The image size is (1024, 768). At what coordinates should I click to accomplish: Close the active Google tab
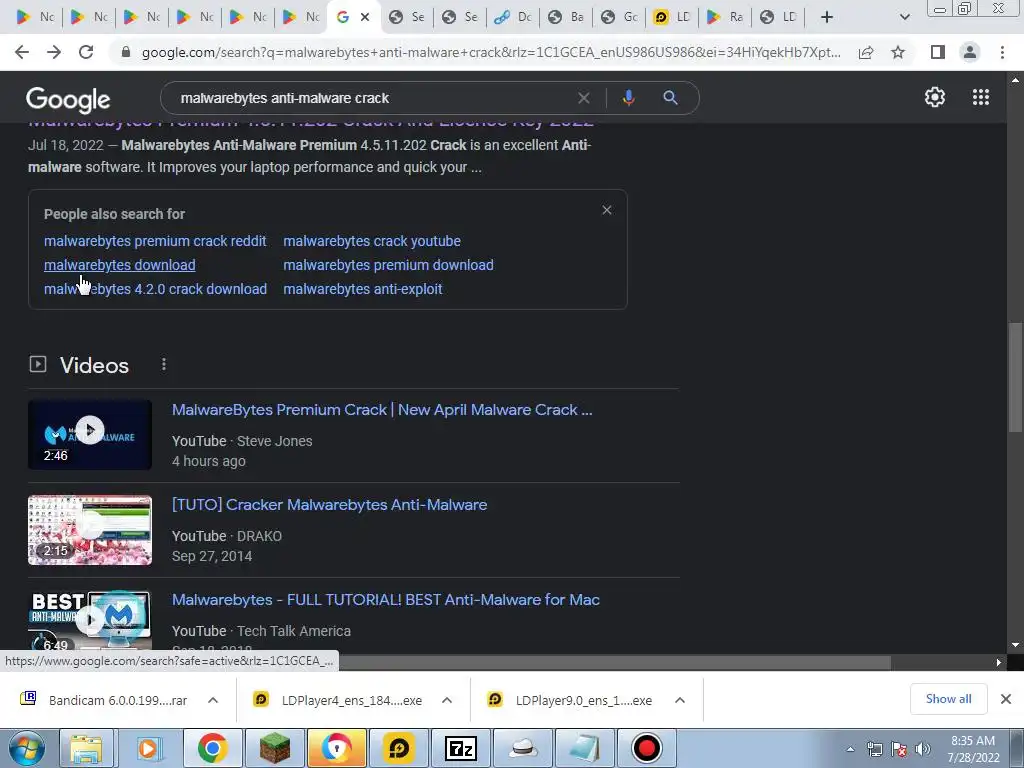tap(365, 17)
